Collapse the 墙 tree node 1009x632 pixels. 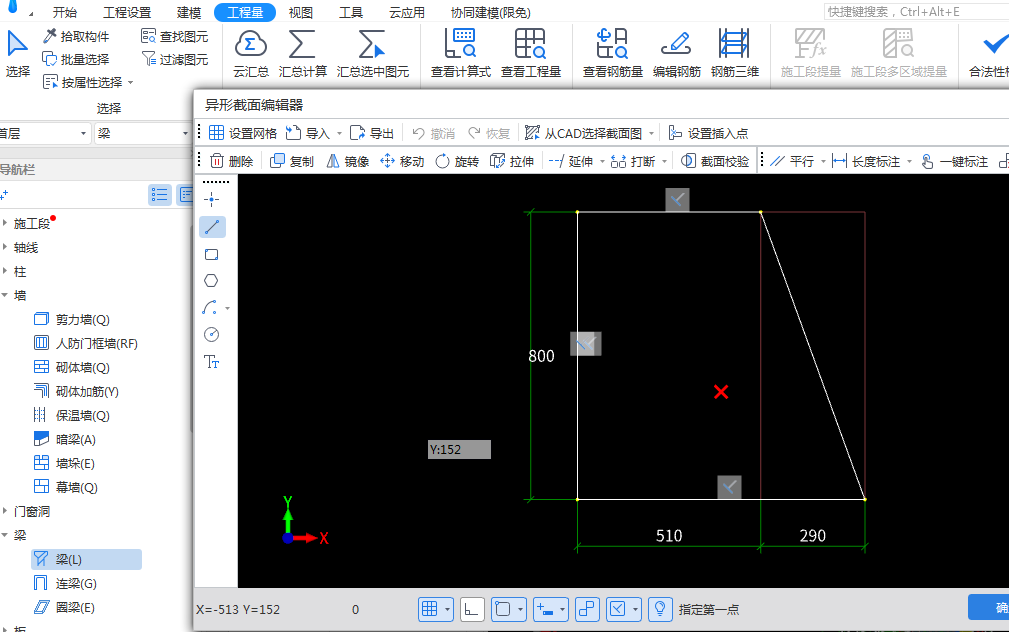(x=5, y=295)
